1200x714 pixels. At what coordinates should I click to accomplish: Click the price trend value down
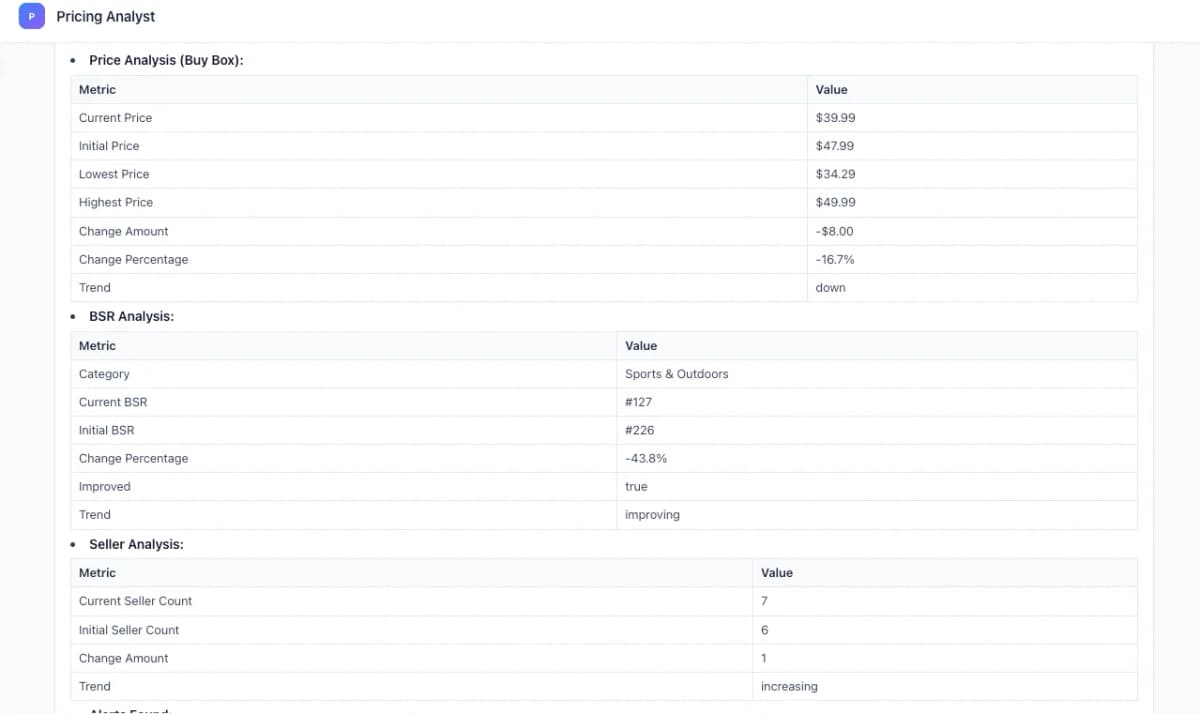pyautogui.click(x=830, y=288)
